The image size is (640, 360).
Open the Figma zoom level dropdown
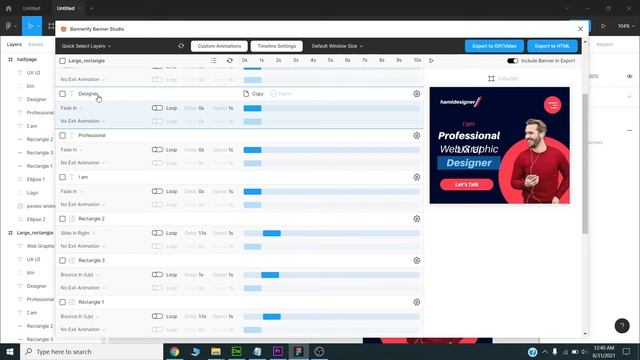point(626,26)
